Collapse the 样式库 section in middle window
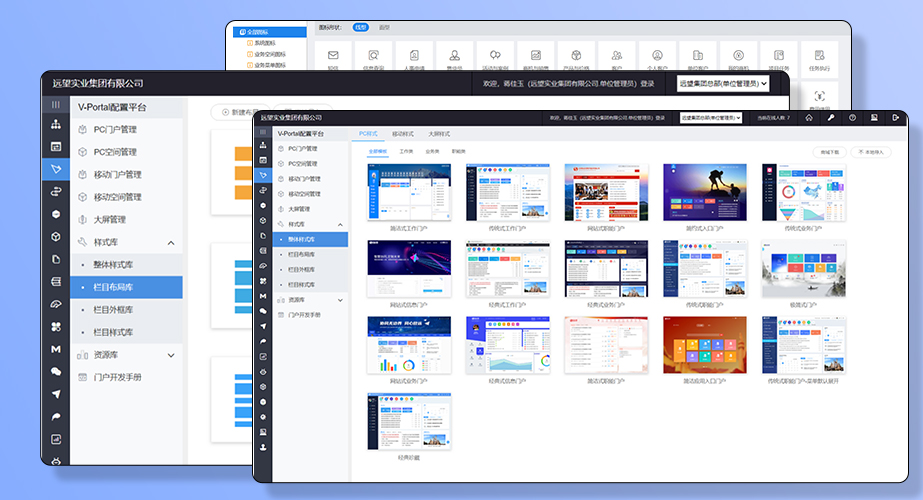923x500 pixels. 171,243
